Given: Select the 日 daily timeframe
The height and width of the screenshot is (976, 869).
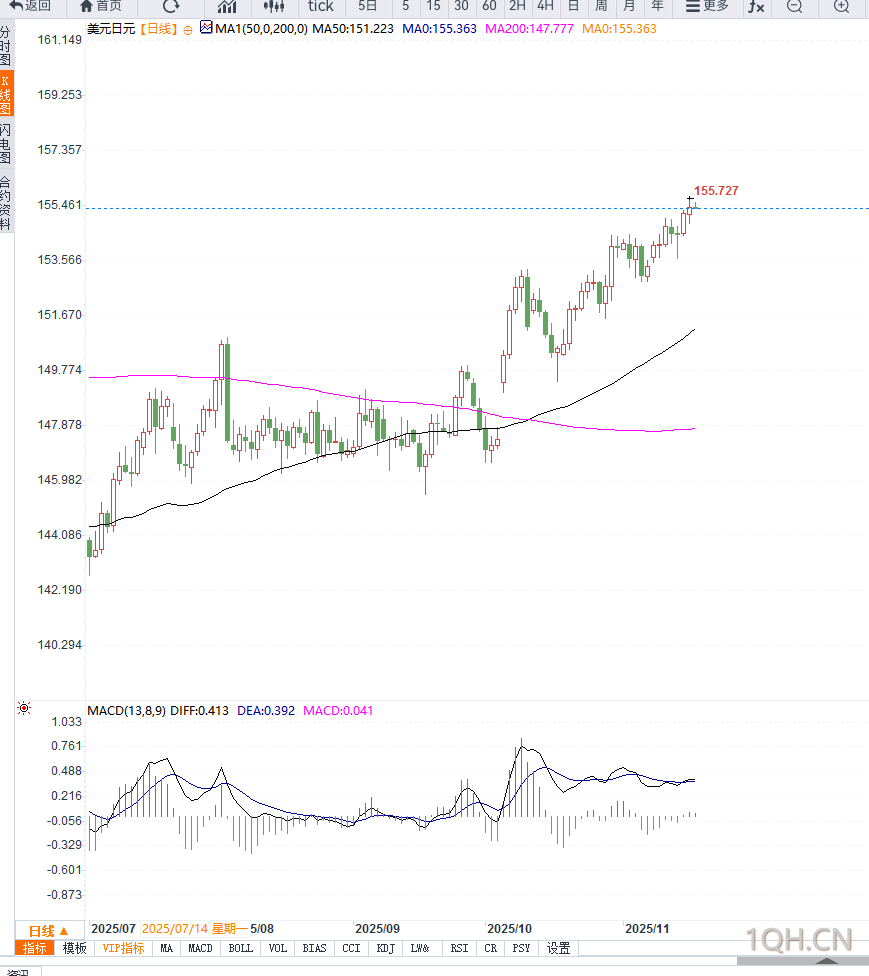Looking at the screenshot, I should (573, 6).
